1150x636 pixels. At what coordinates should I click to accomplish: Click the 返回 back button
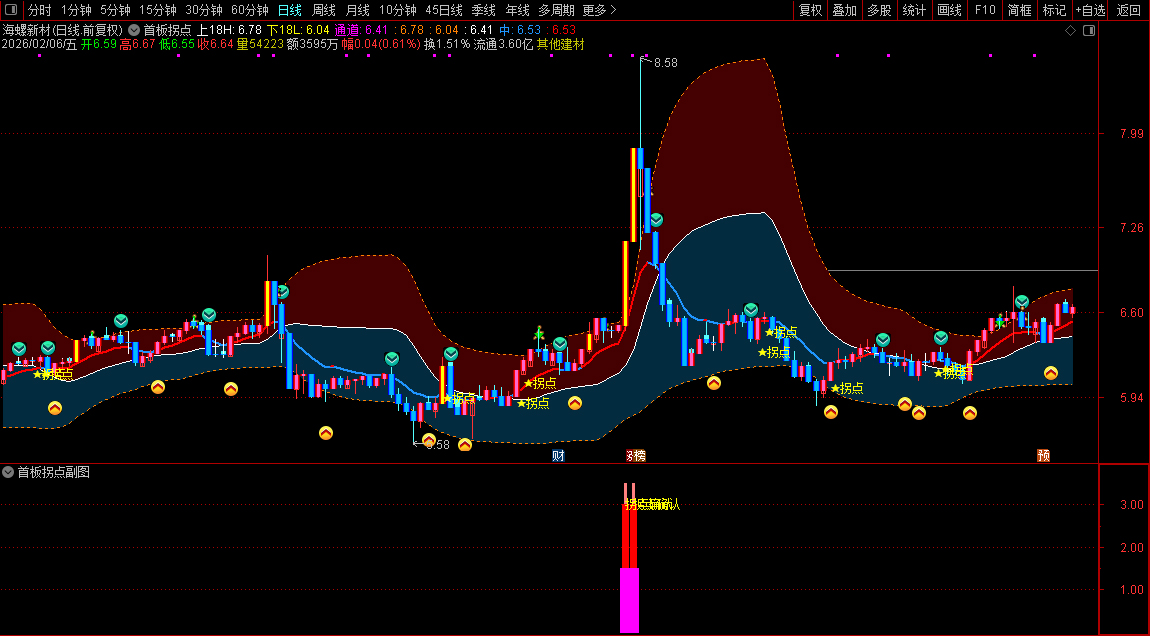click(x=1128, y=10)
